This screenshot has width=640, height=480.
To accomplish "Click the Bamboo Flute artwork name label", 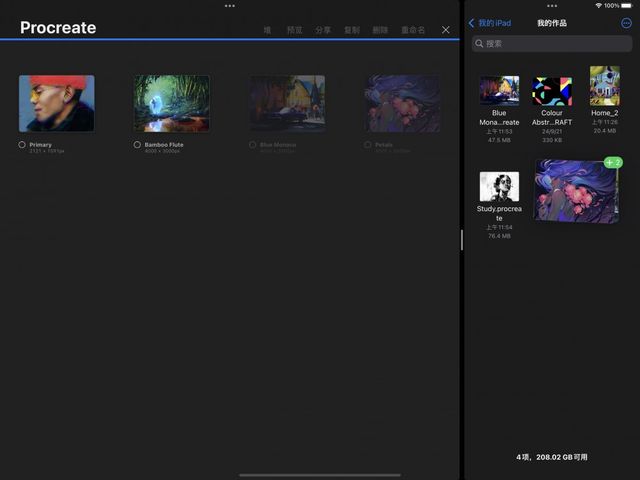I will click(x=164, y=144).
